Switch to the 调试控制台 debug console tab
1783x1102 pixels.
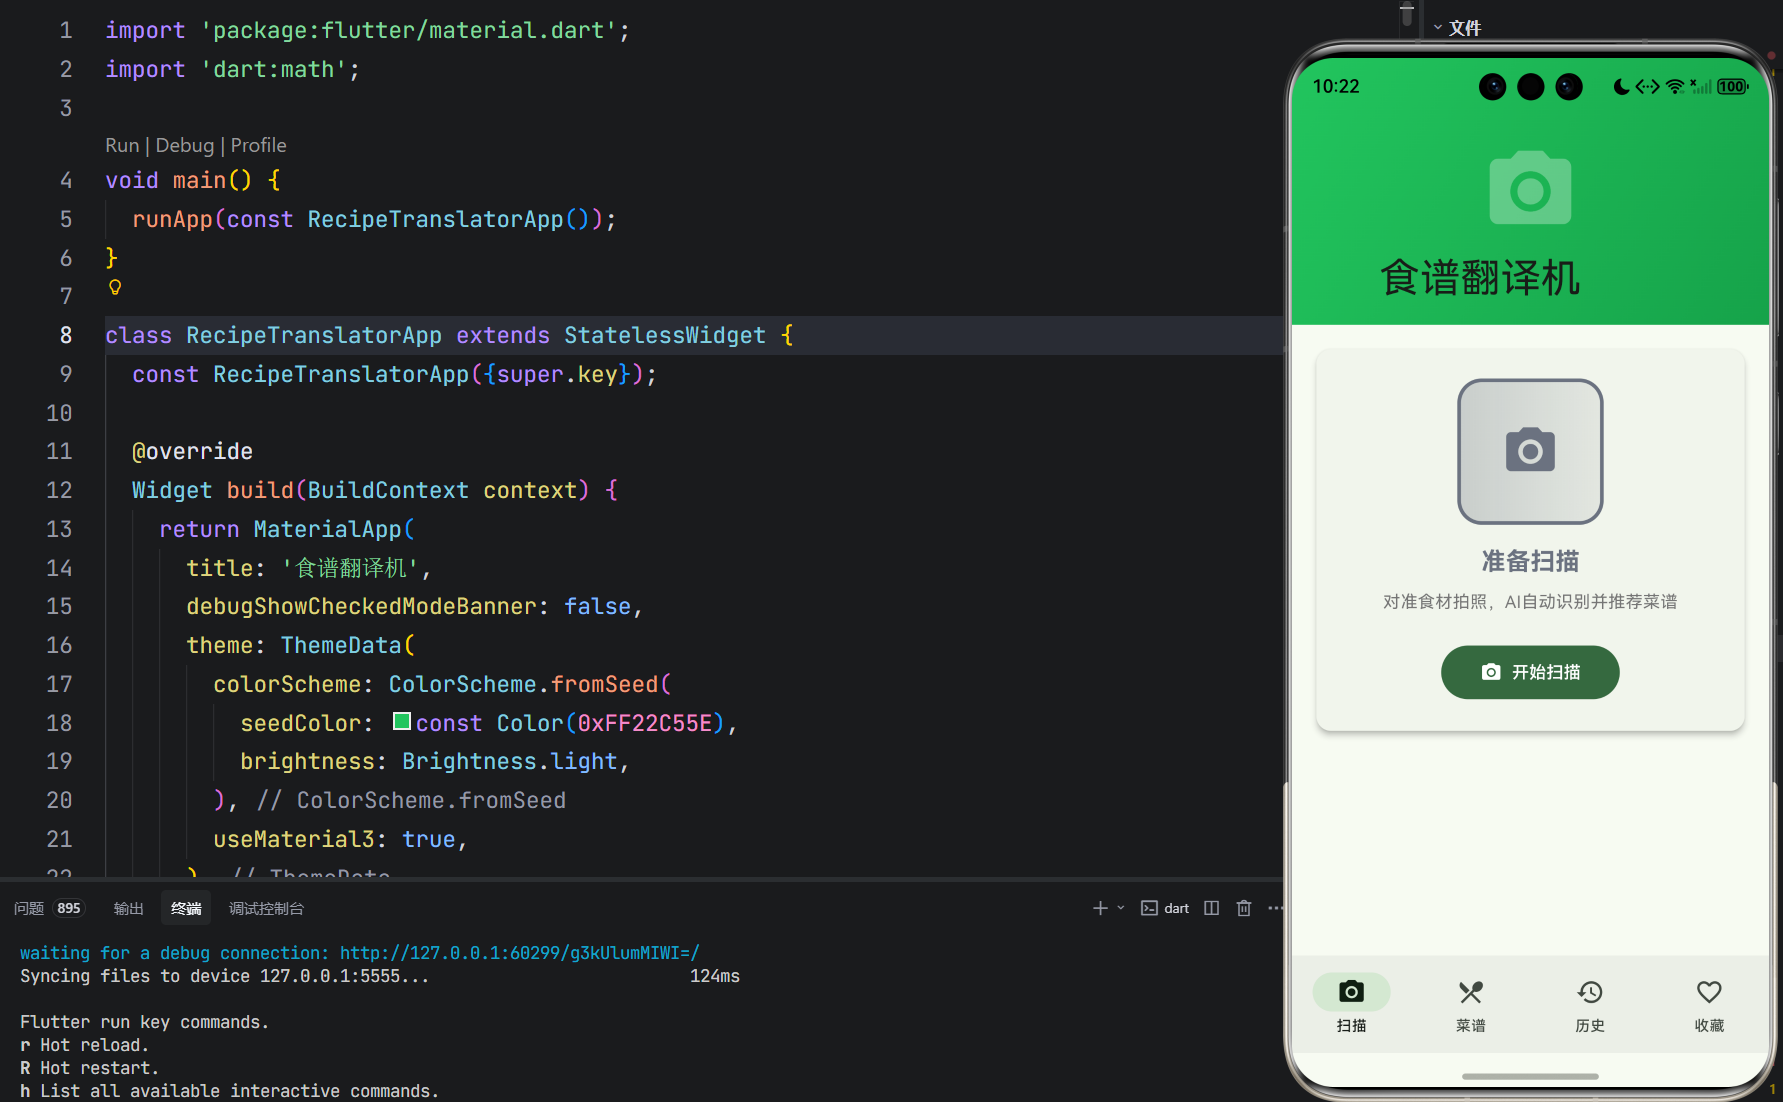266,908
